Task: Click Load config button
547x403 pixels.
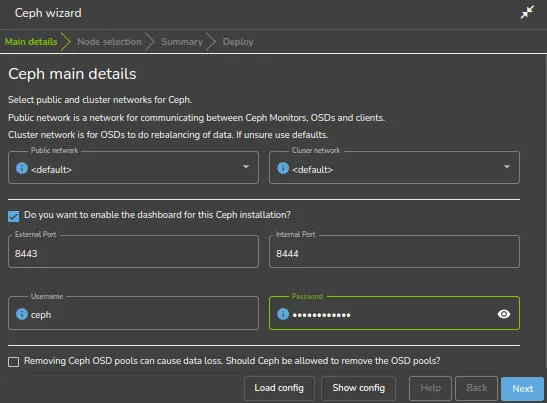Action: 279,388
